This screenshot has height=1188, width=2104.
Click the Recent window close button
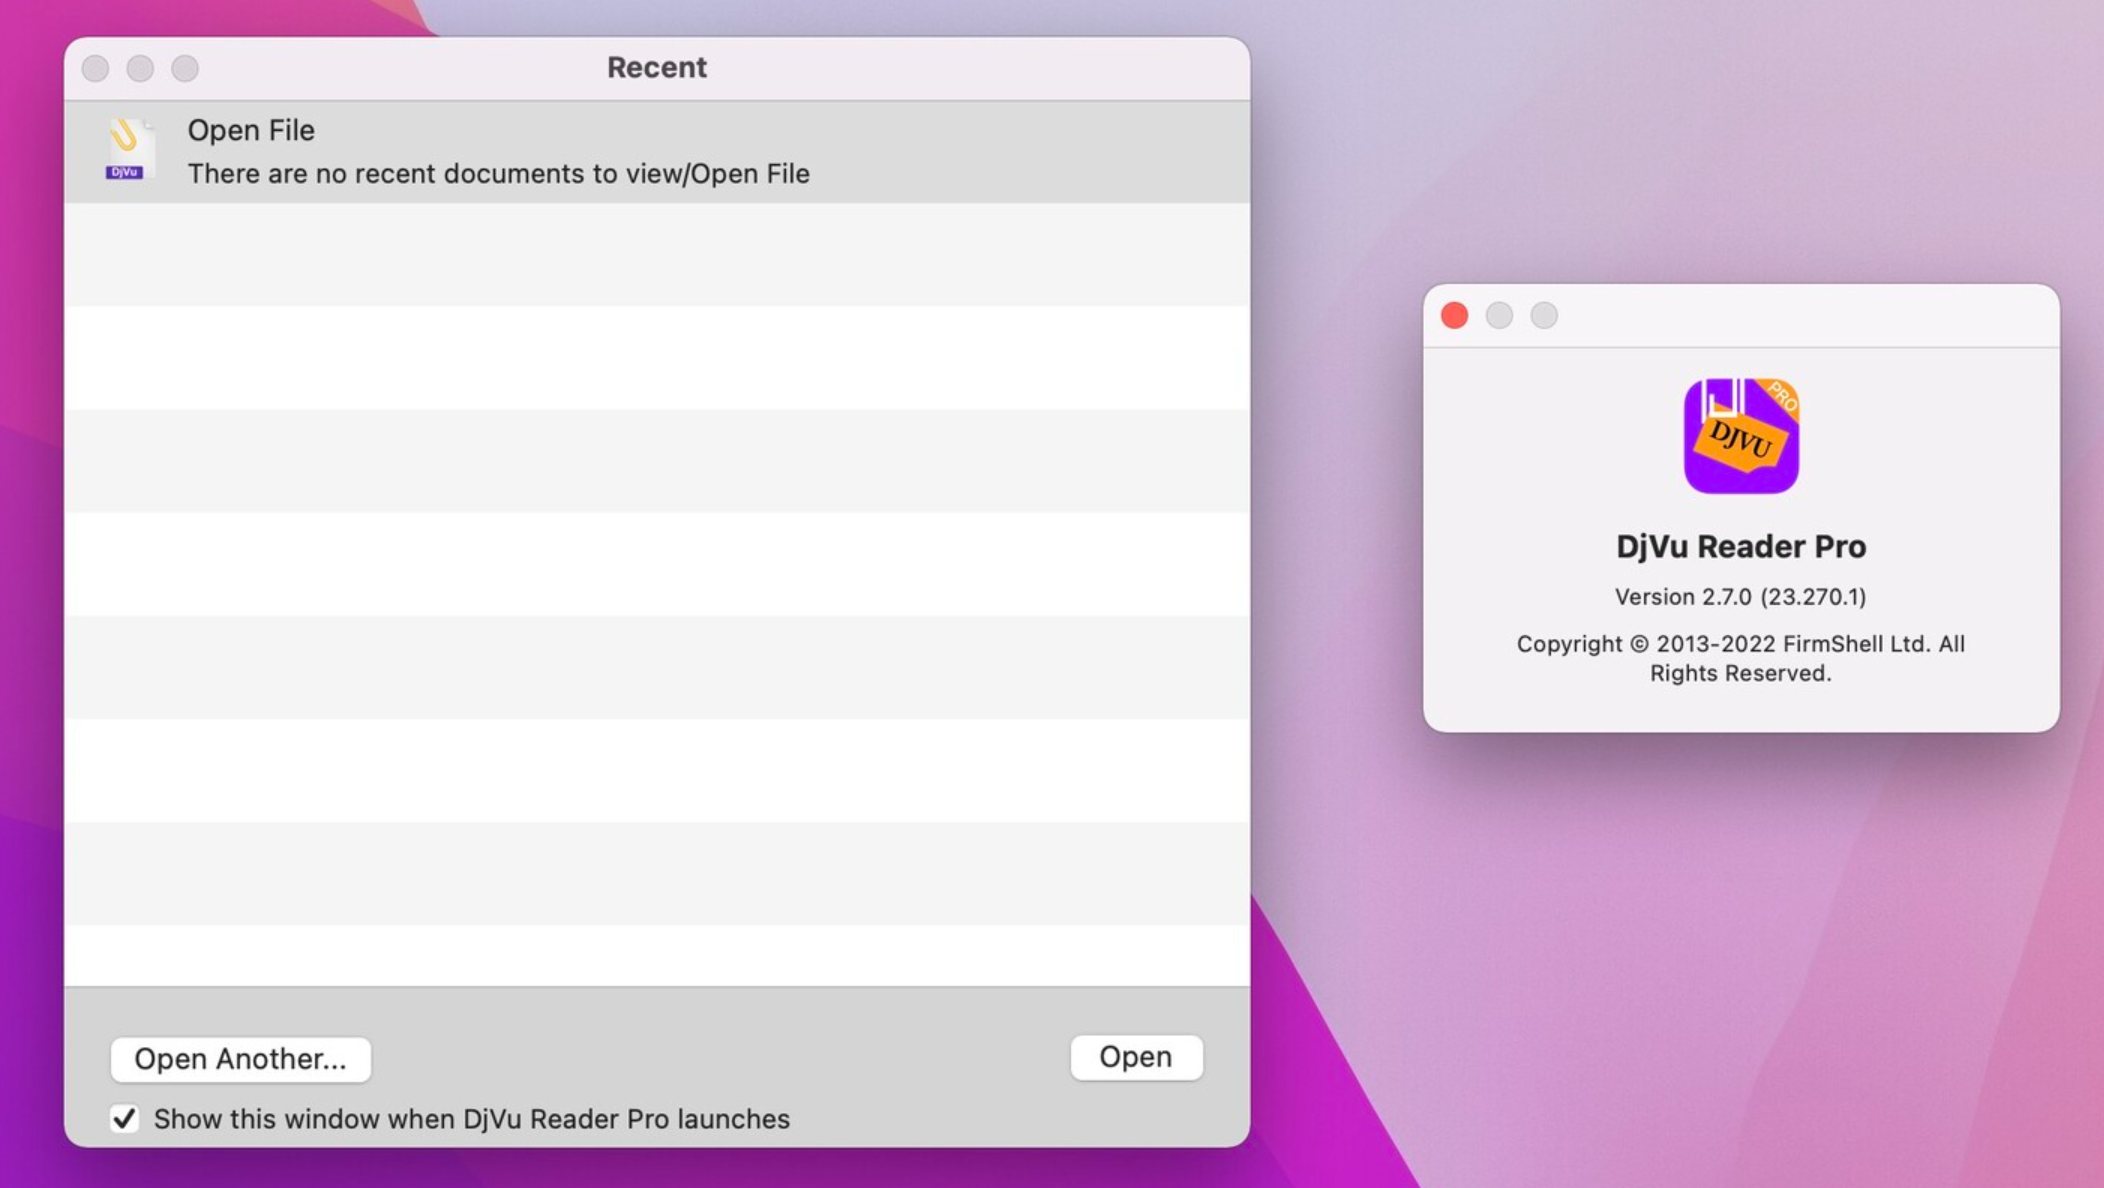coord(96,68)
